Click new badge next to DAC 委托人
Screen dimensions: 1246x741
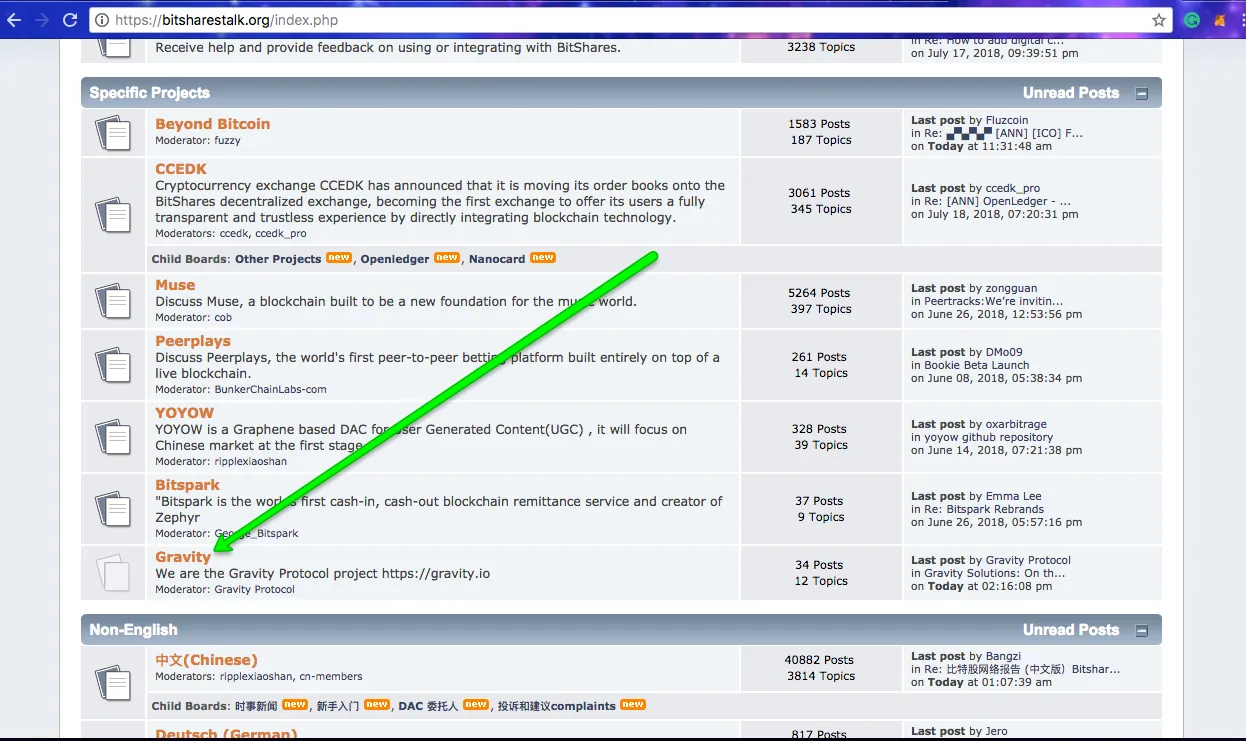(476, 704)
